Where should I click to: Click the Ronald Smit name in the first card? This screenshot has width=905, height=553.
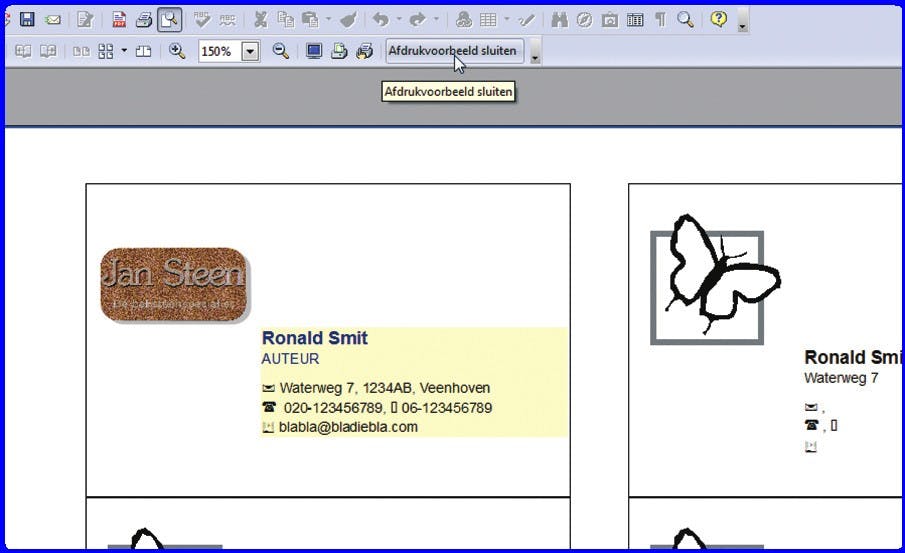tap(315, 338)
